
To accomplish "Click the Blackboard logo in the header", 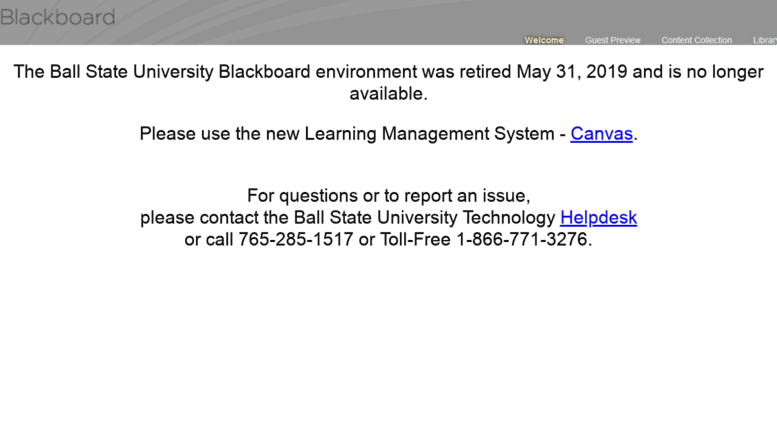I will tap(57, 17).
